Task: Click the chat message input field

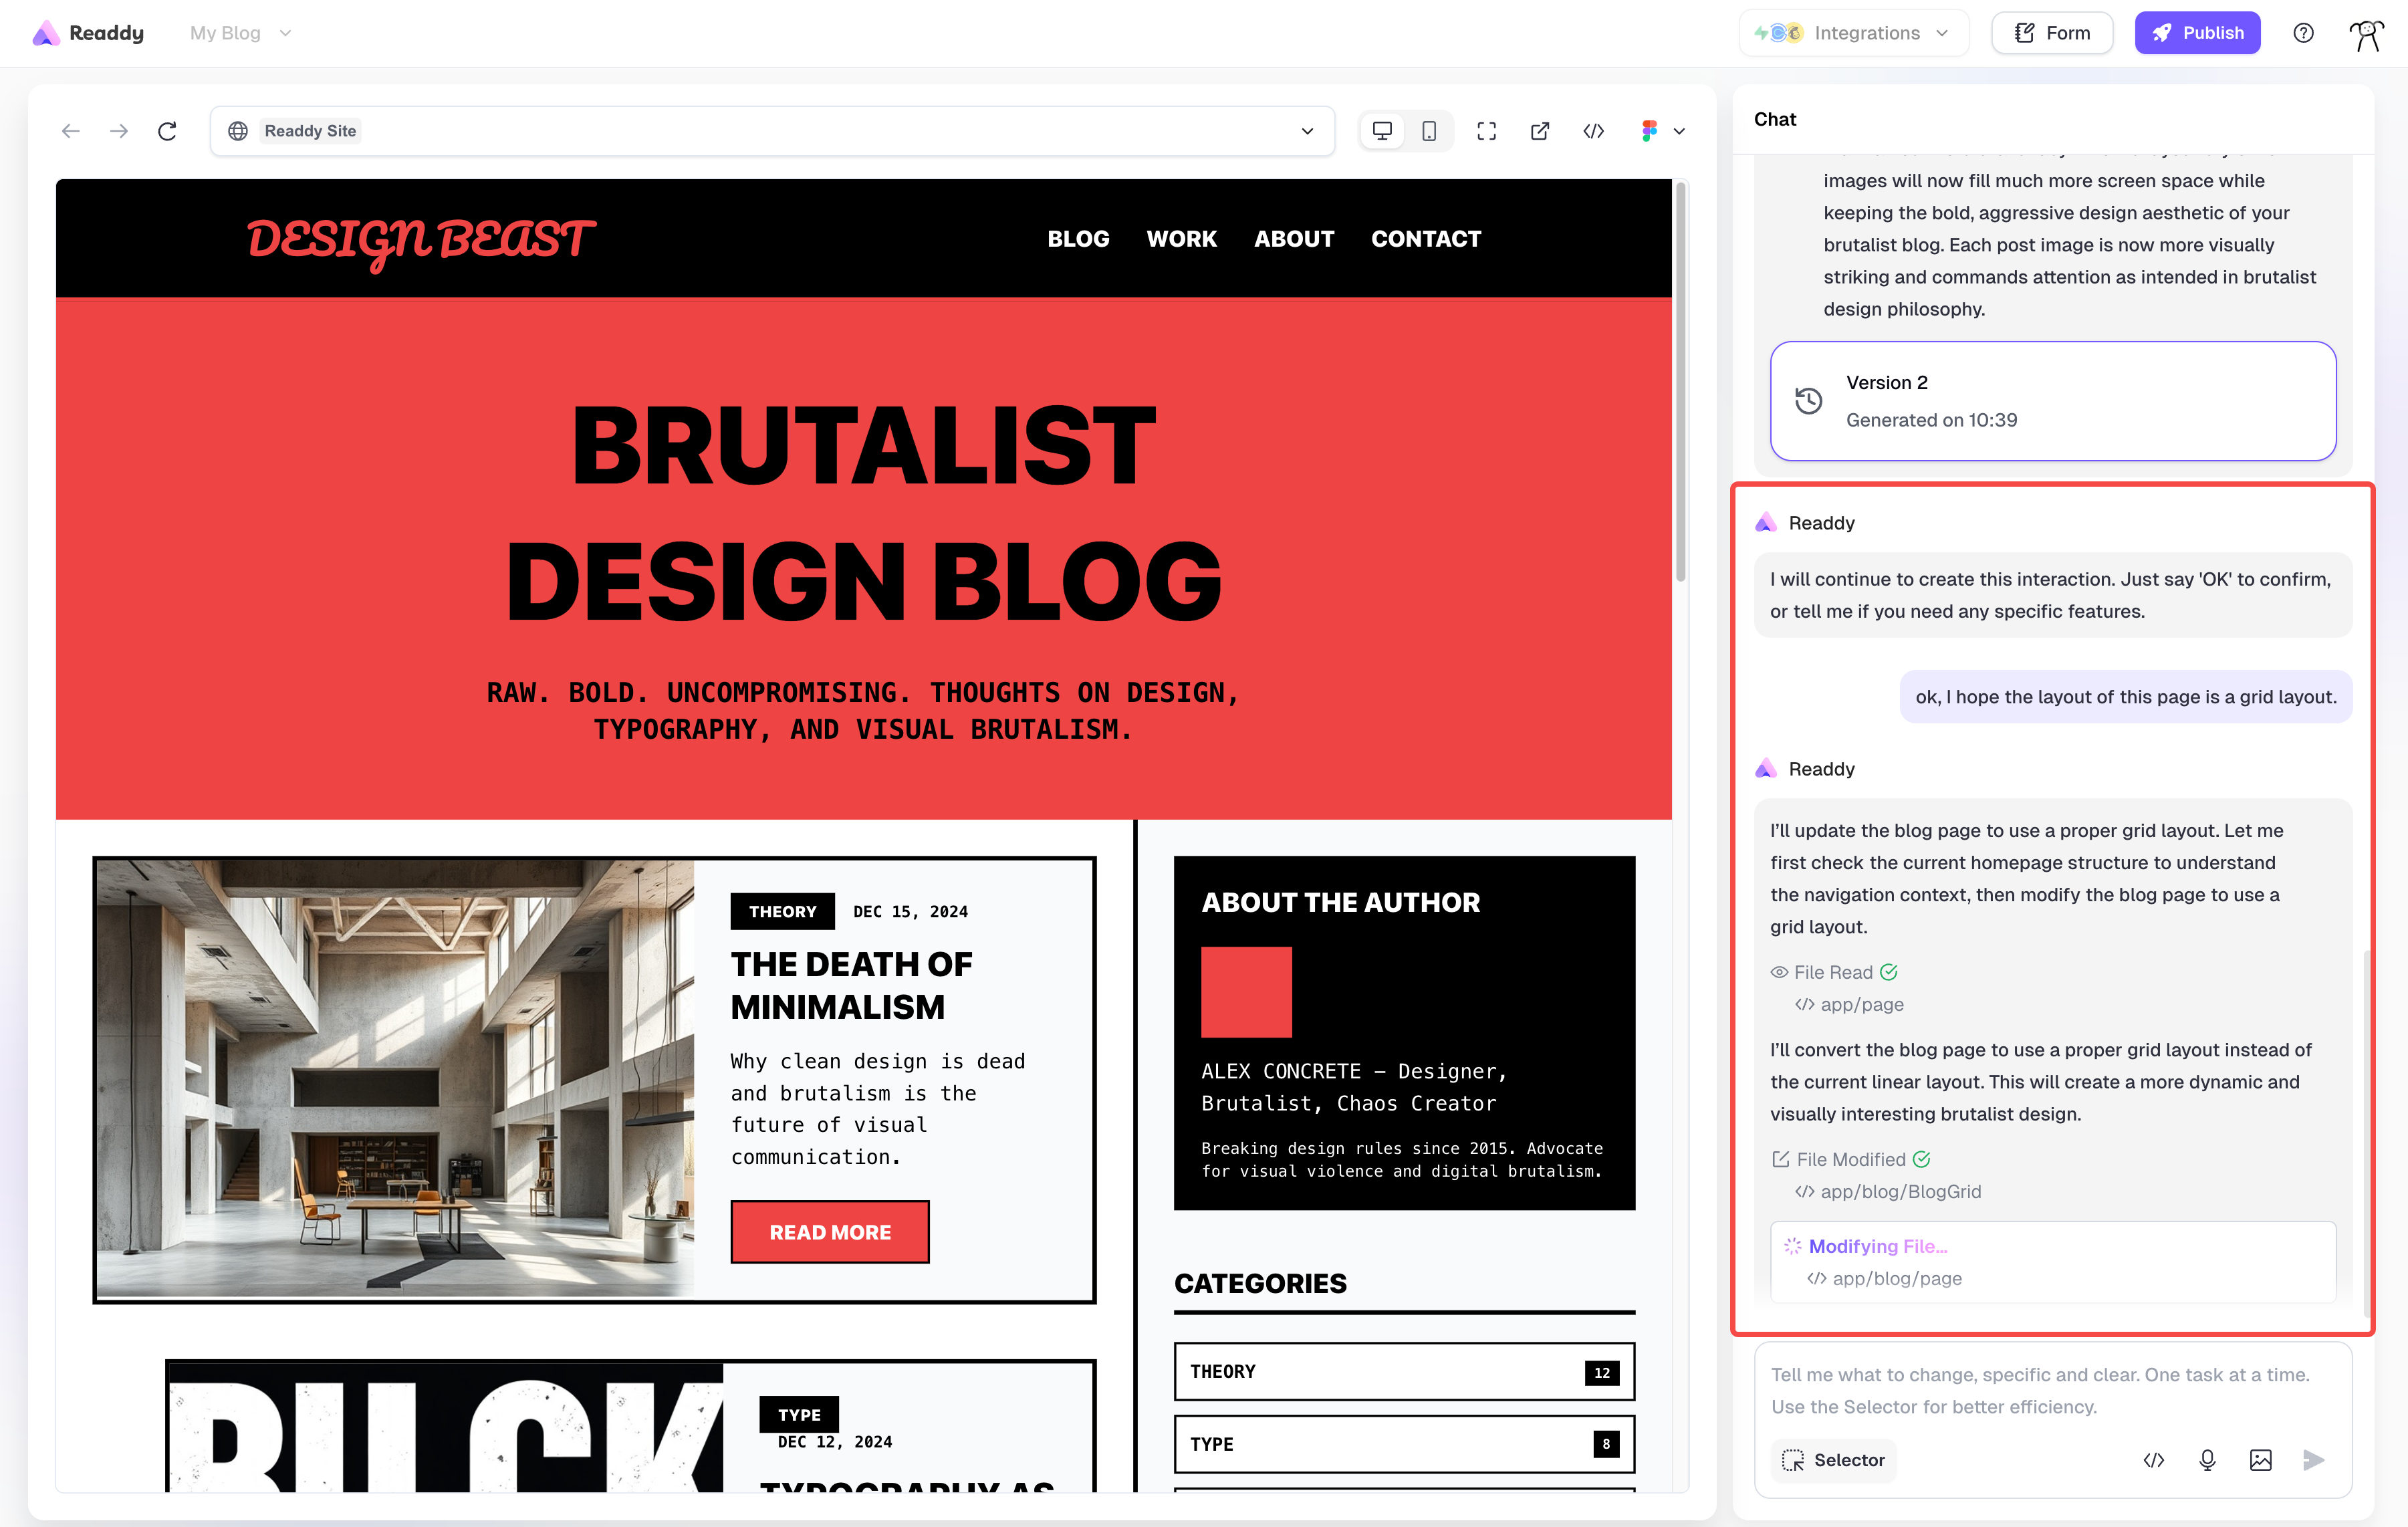Action: pos(2040,1390)
